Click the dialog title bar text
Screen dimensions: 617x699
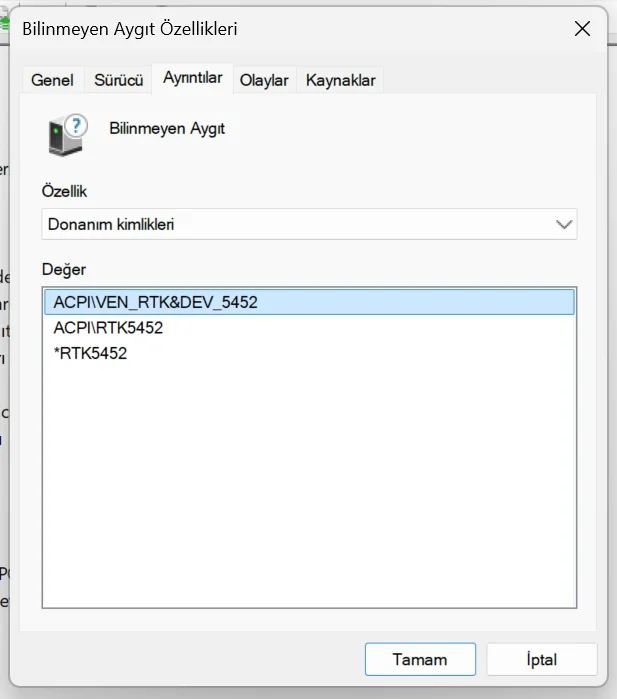pos(130,30)
